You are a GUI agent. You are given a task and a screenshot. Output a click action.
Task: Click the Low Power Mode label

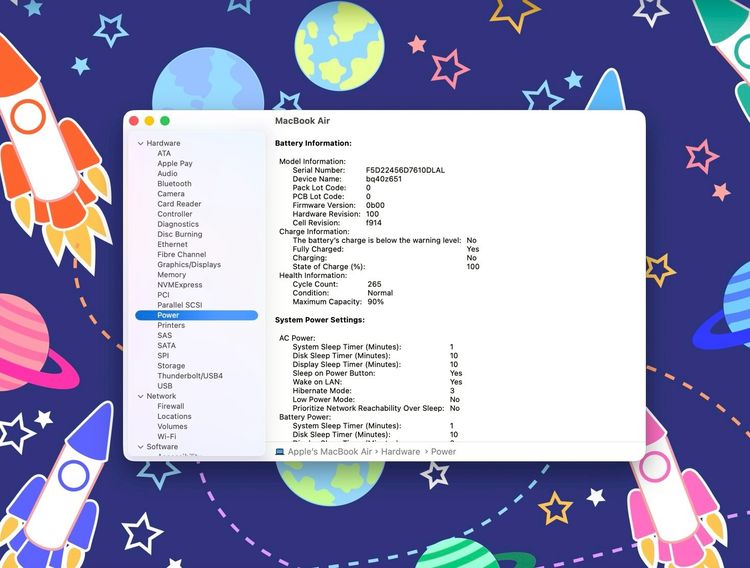[x=324, y=400]
